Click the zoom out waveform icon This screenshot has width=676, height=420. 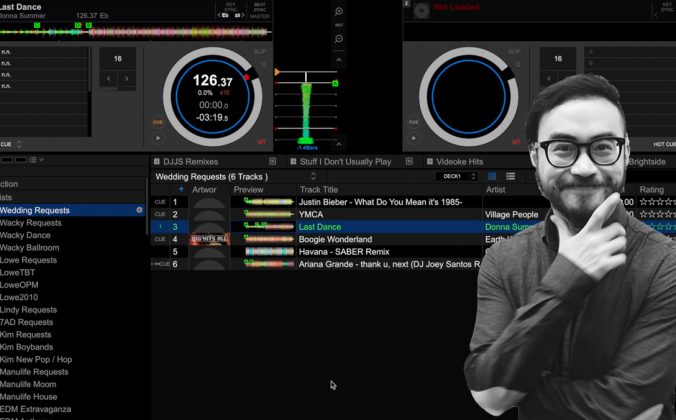click(339, 38)
